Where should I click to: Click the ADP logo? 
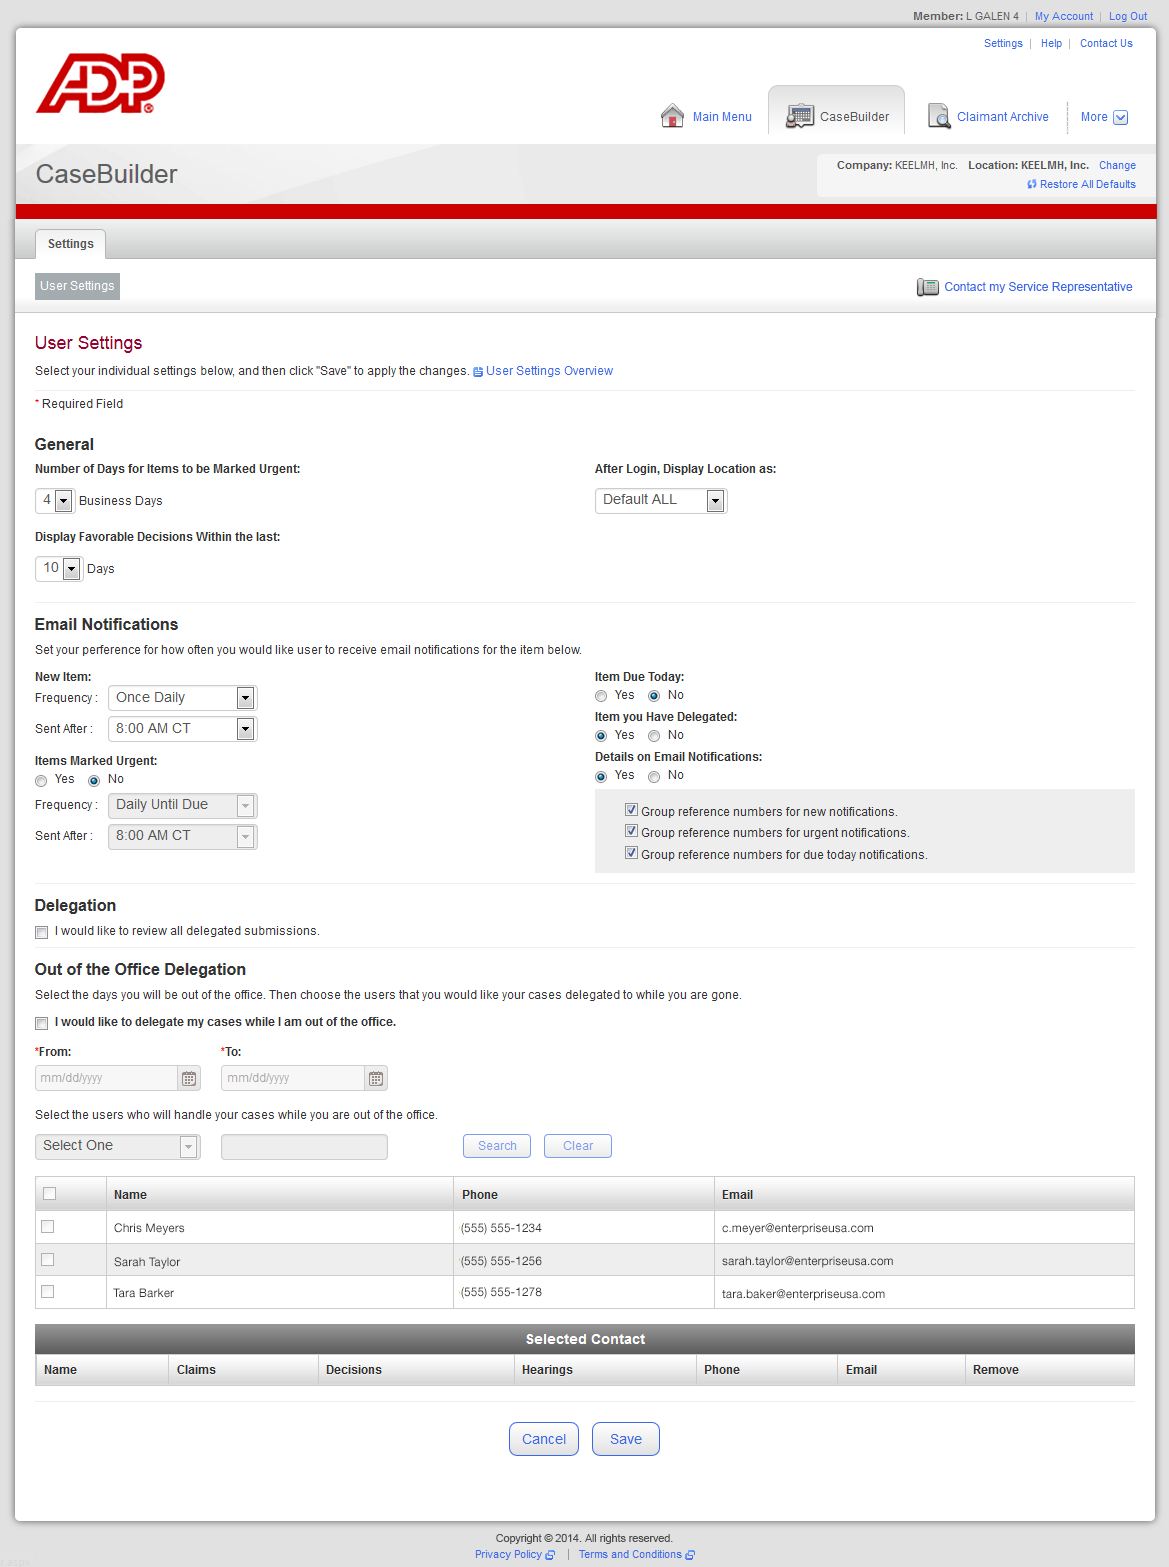point(100,84)
